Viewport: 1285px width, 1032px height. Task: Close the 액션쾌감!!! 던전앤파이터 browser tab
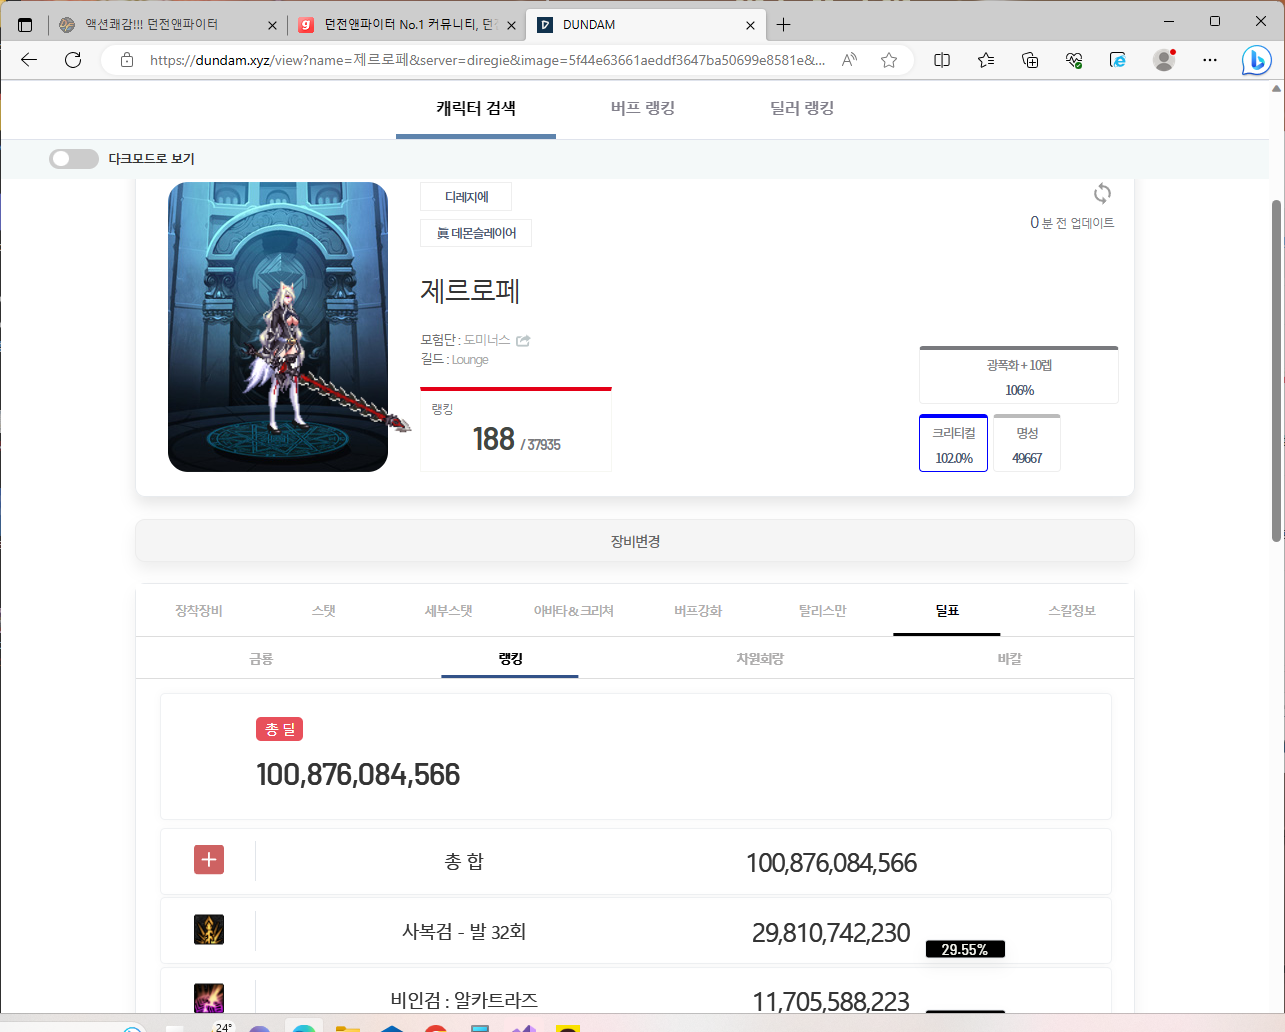pos(274,25)
